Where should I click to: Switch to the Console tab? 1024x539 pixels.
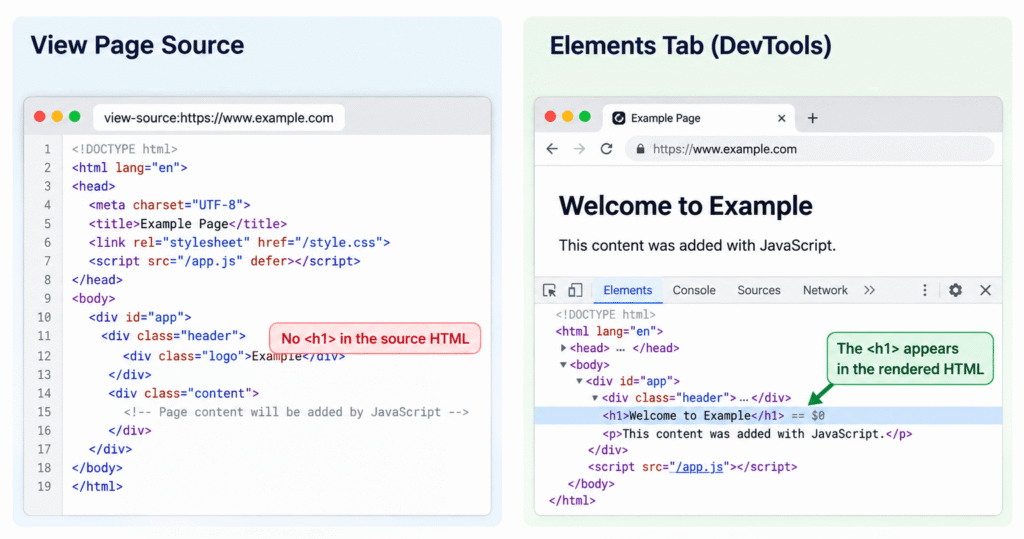point(694,290)
